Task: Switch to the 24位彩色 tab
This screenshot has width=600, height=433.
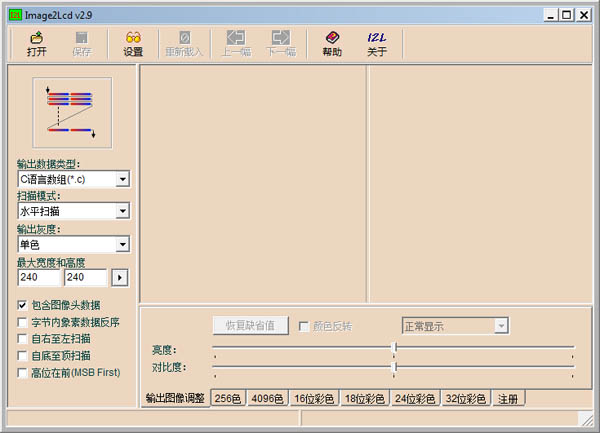Action: tap(415, 399)
